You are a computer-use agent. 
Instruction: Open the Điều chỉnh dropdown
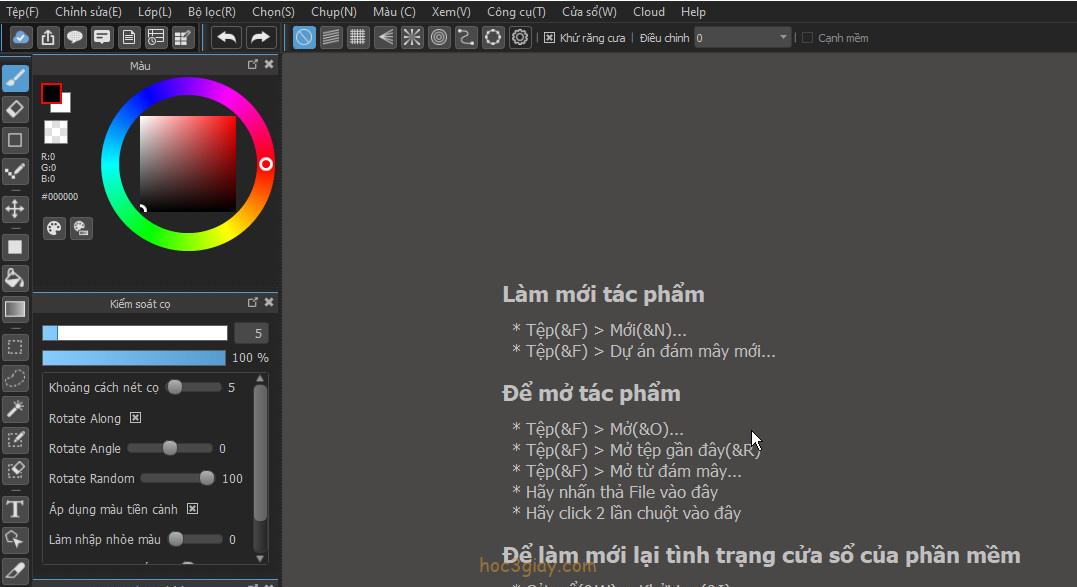(x=743, y=38)
